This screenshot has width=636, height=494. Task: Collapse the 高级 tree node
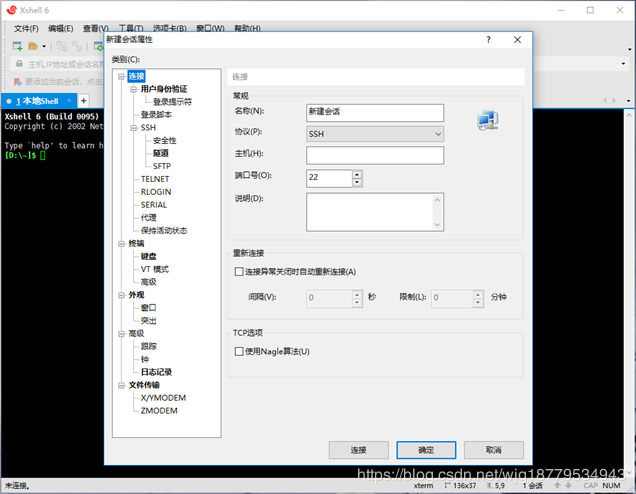click(x=121, y=334)
